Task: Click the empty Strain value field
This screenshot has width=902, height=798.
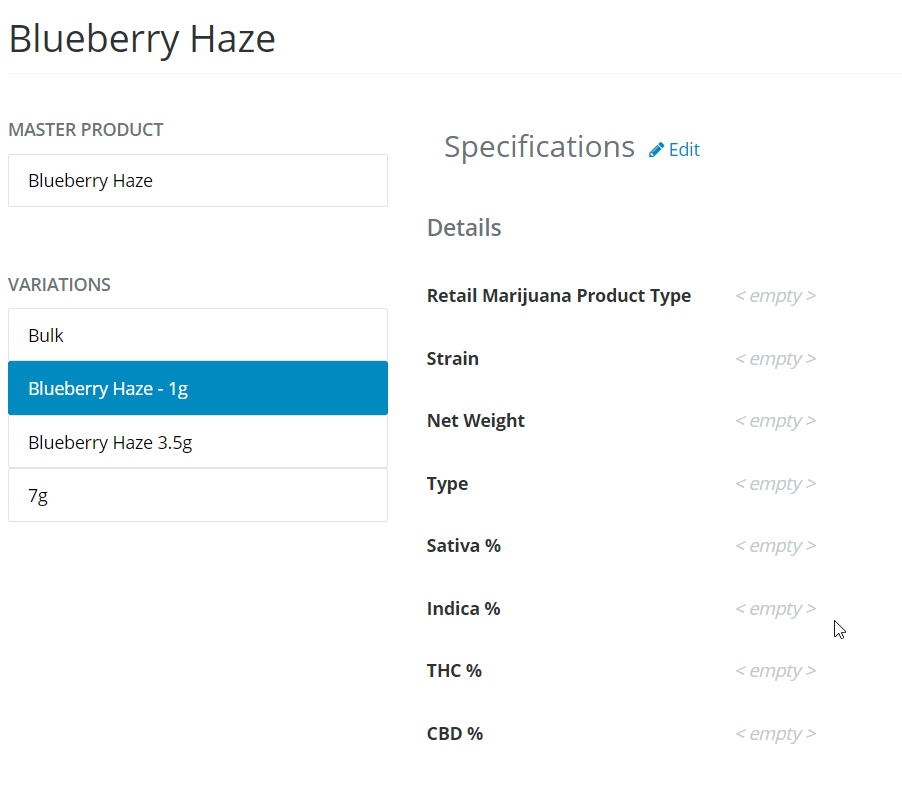Action: coord(775,358)
